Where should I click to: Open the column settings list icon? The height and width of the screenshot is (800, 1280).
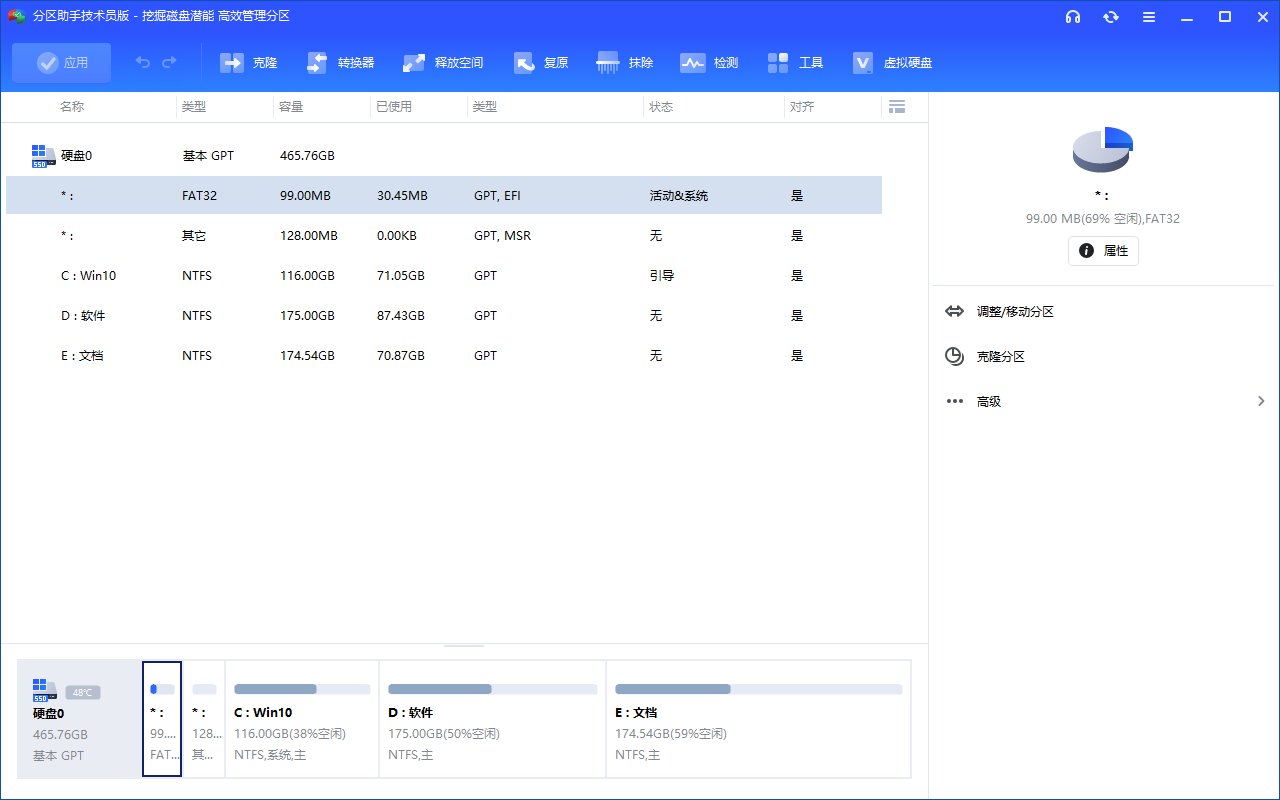[897, 106]
